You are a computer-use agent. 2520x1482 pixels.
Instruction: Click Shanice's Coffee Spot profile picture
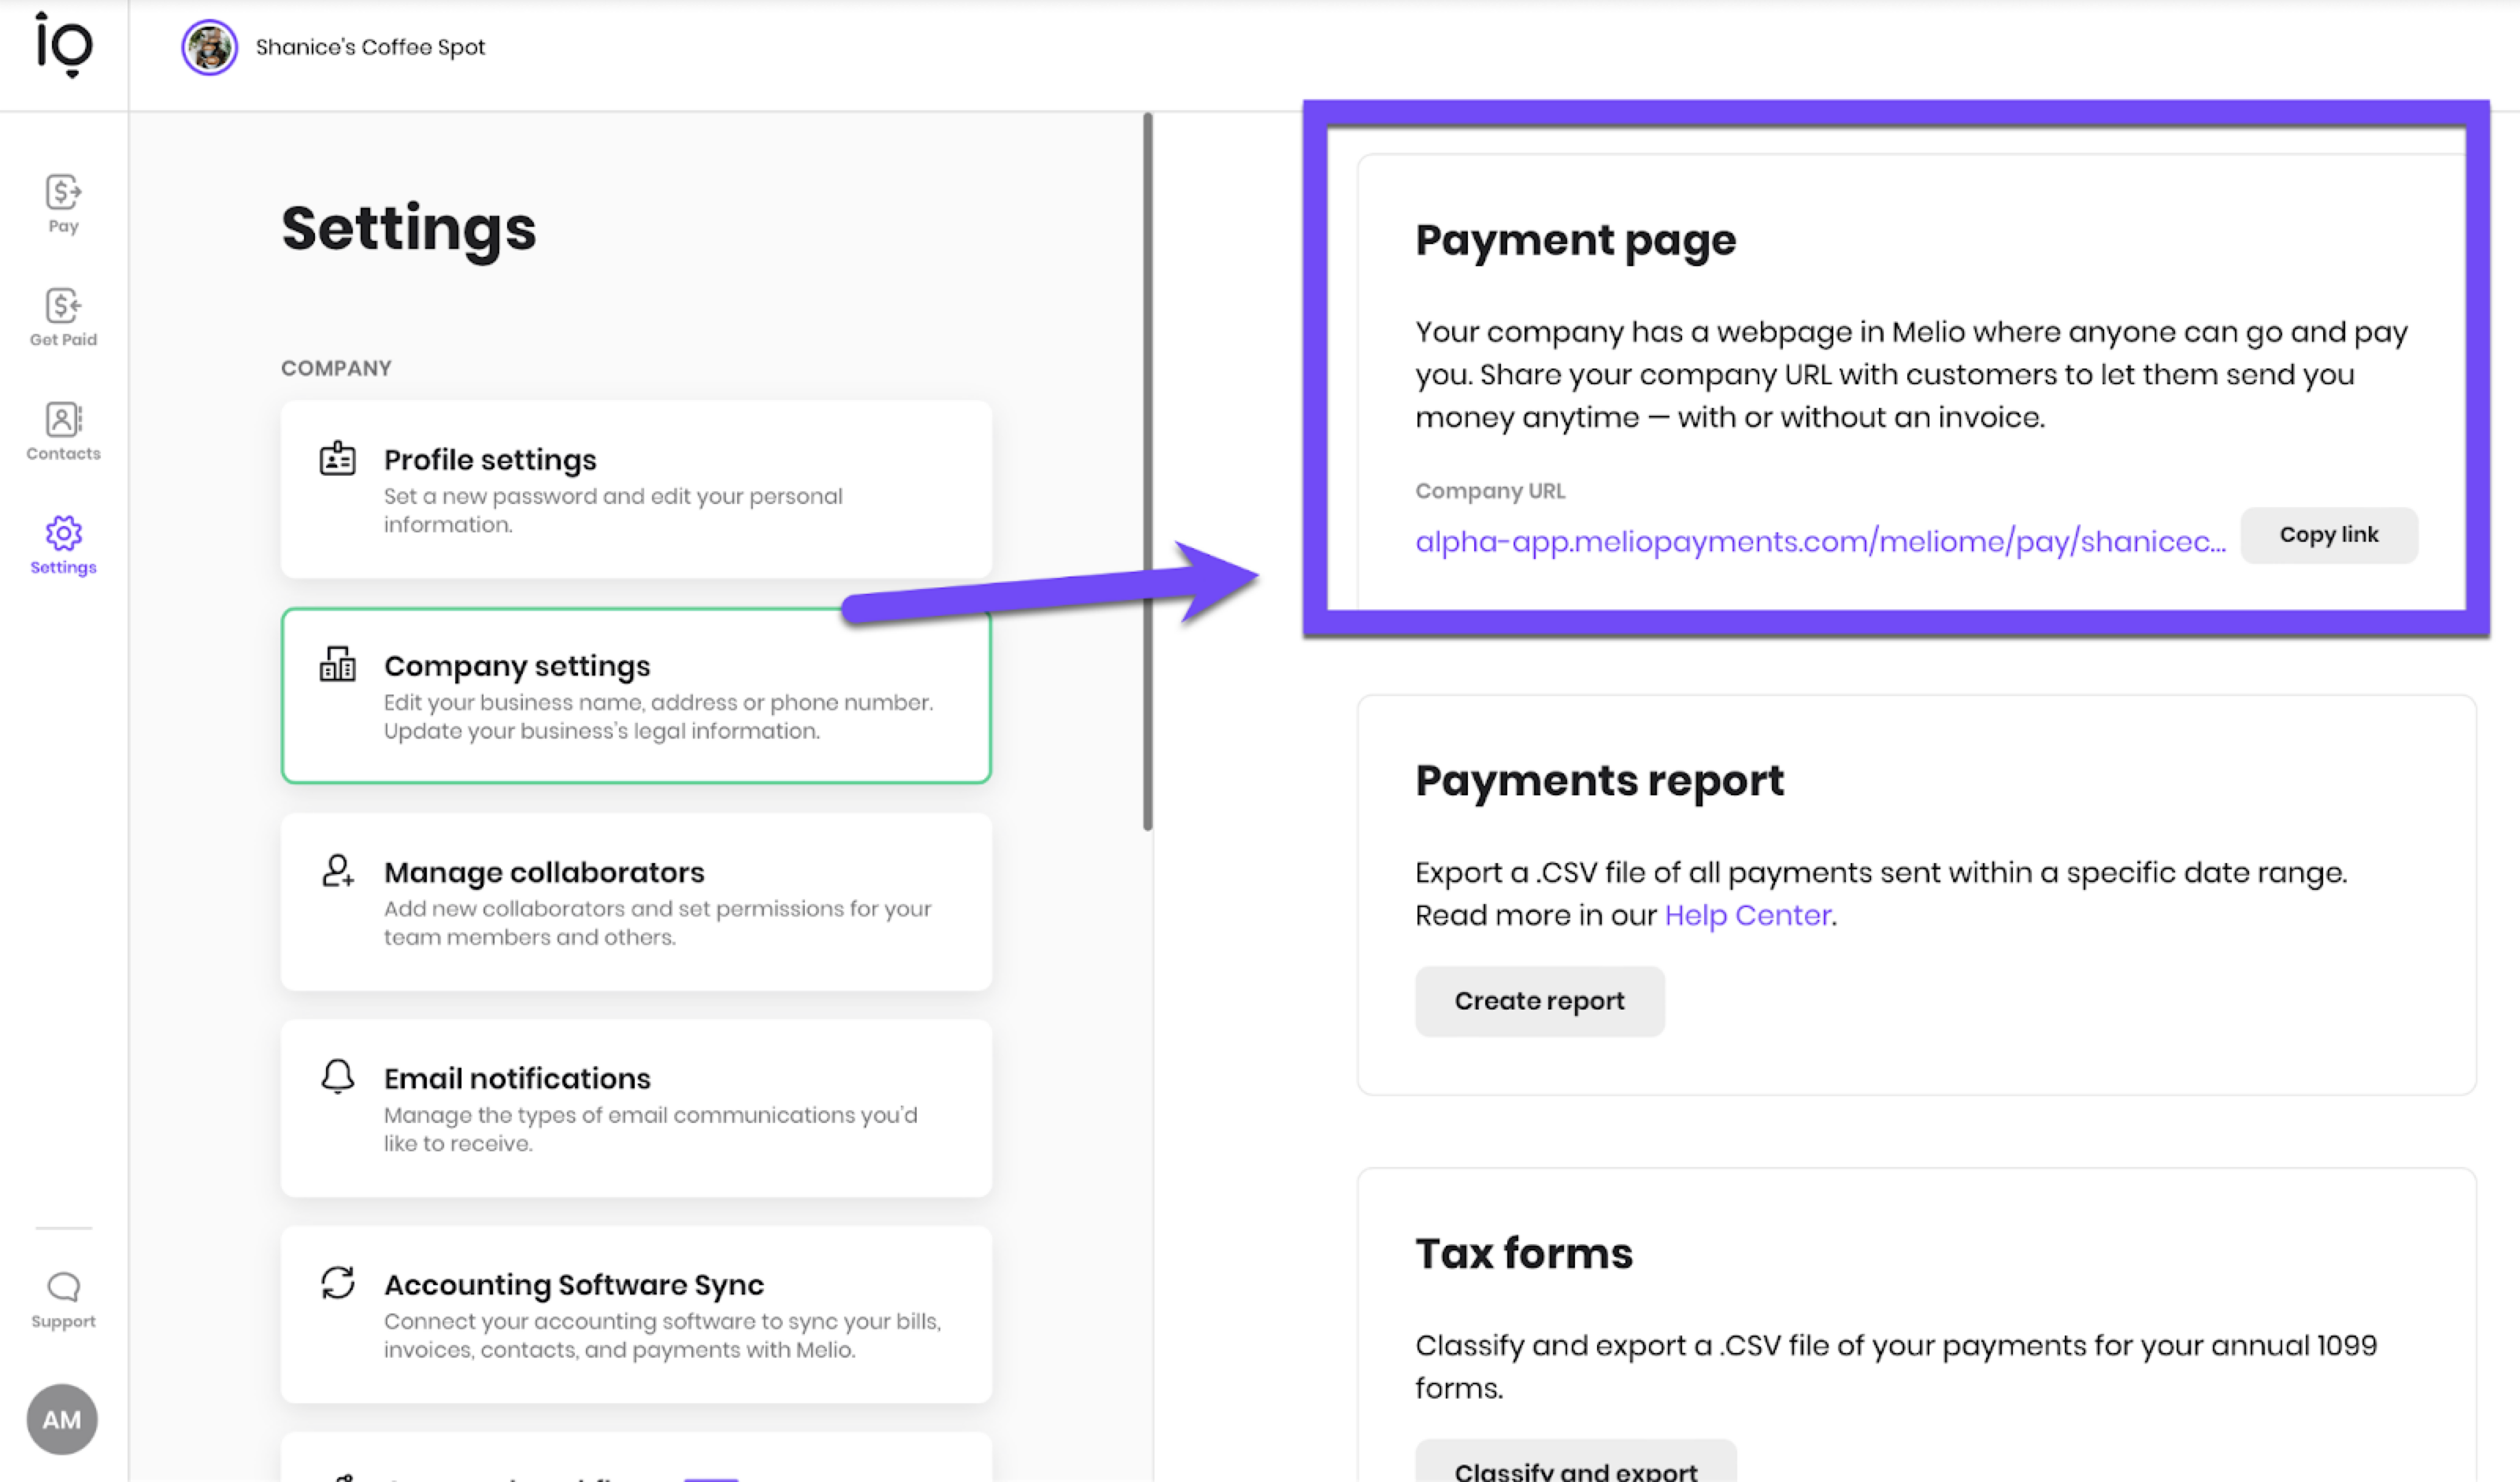tap(209, 47)
